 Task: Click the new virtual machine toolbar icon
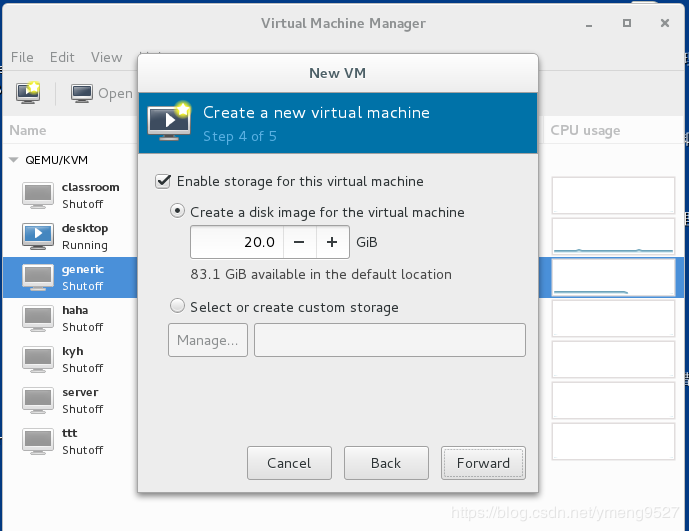pyautogui.click(x=27, y=93)
